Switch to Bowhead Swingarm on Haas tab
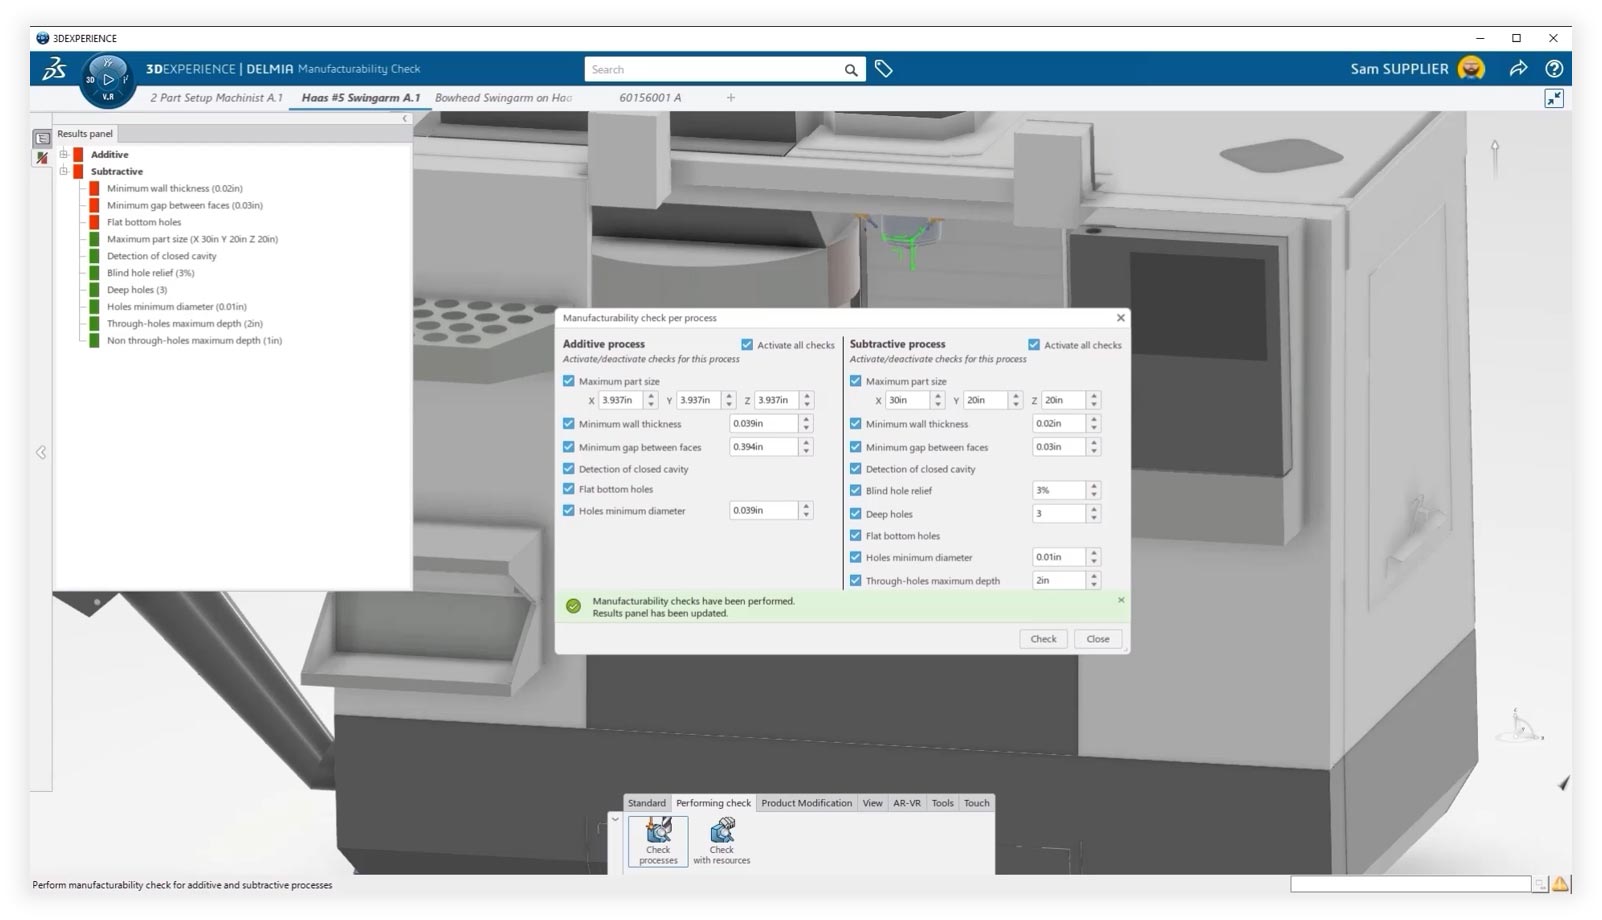 click(x=503, y=98)
